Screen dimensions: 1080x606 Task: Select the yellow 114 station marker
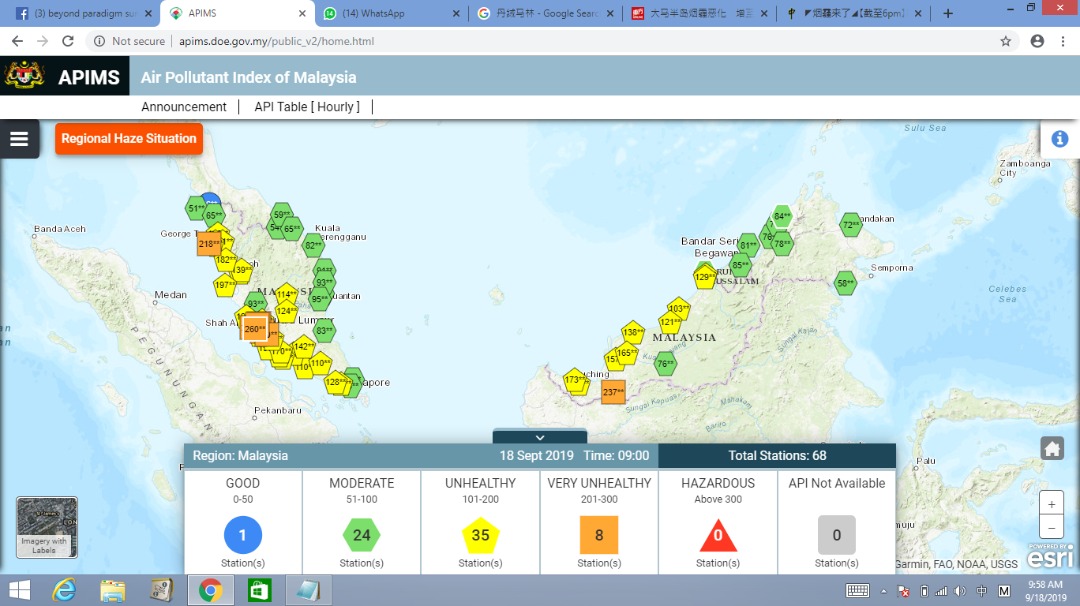tap(287, 294)
